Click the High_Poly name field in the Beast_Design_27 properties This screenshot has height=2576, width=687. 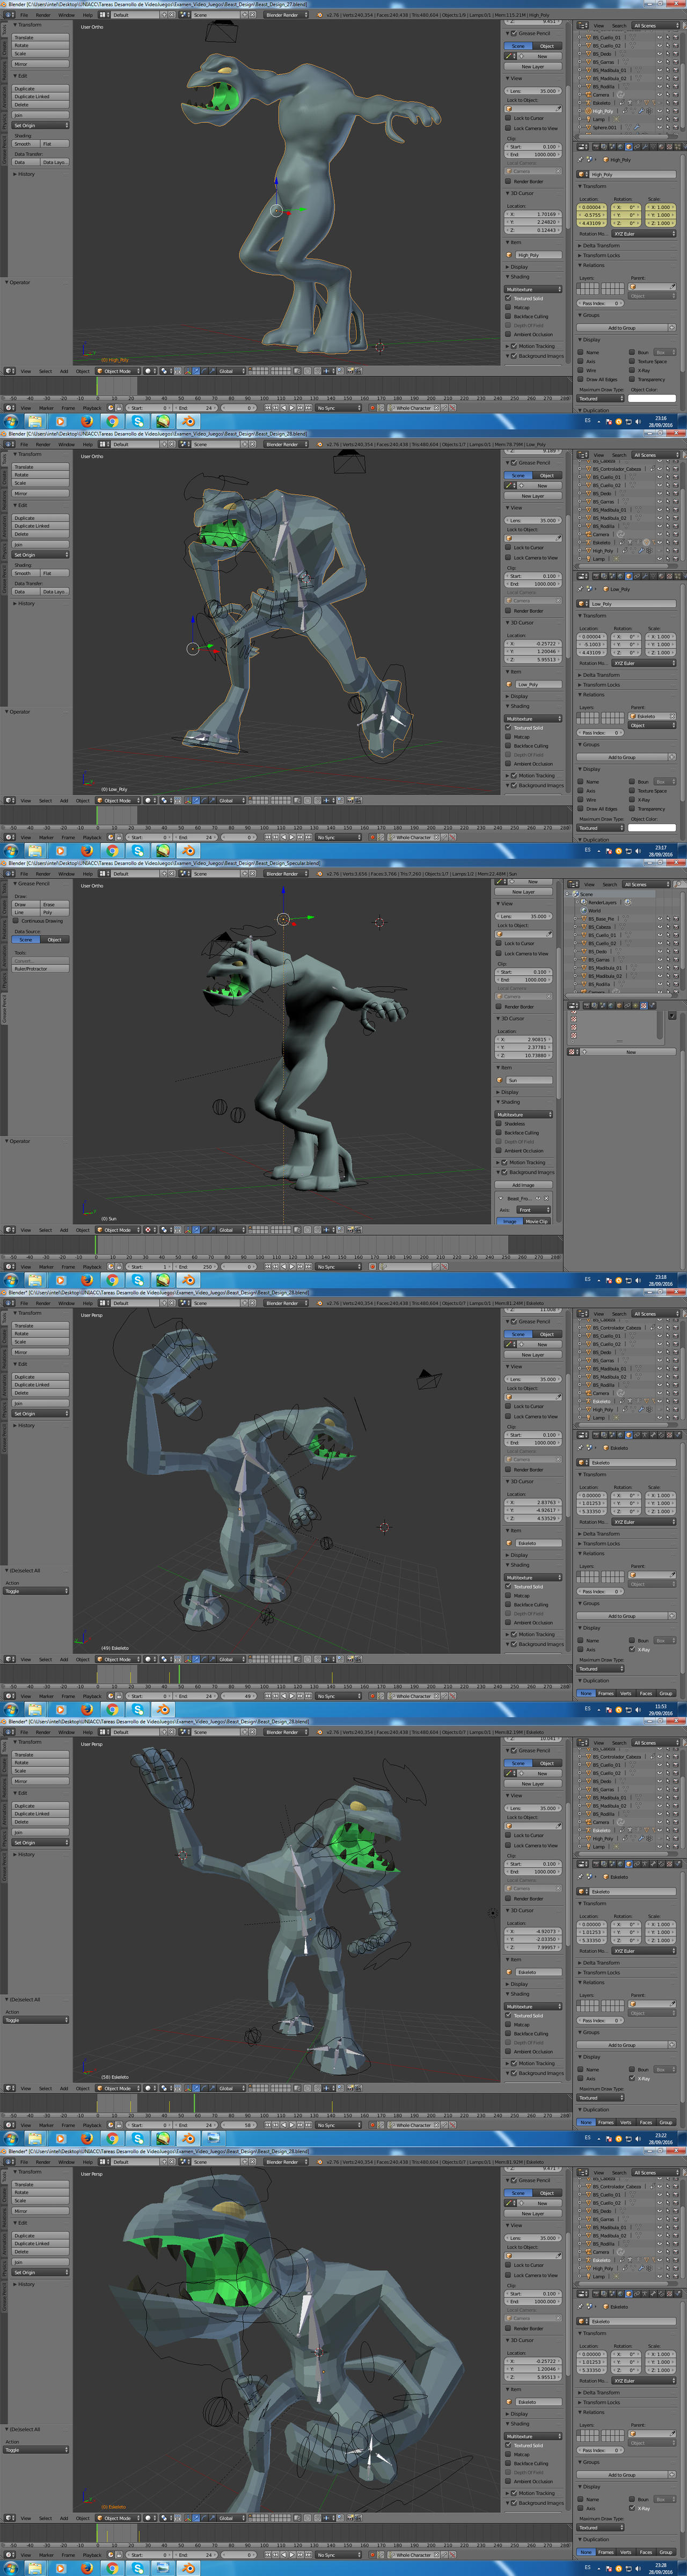pos(632,174)
